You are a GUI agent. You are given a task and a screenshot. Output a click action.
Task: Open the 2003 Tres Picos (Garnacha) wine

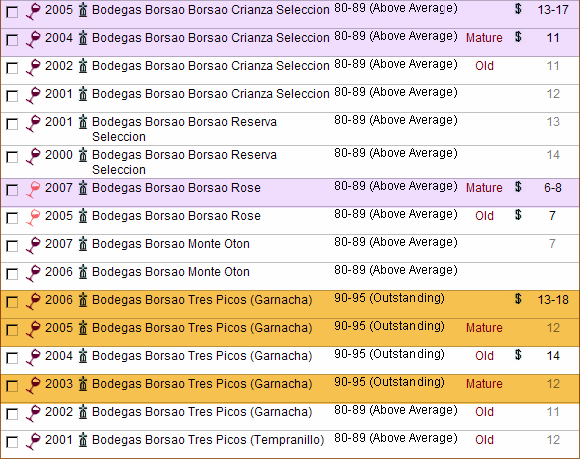[202, 384]
